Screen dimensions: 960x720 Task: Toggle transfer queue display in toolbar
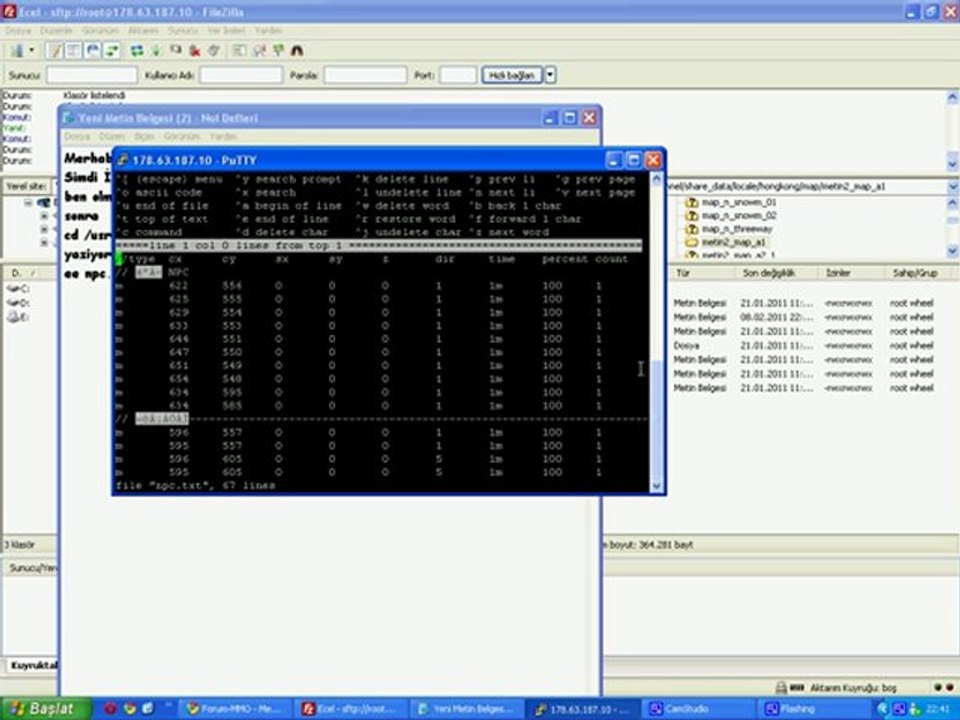point(111,51)
